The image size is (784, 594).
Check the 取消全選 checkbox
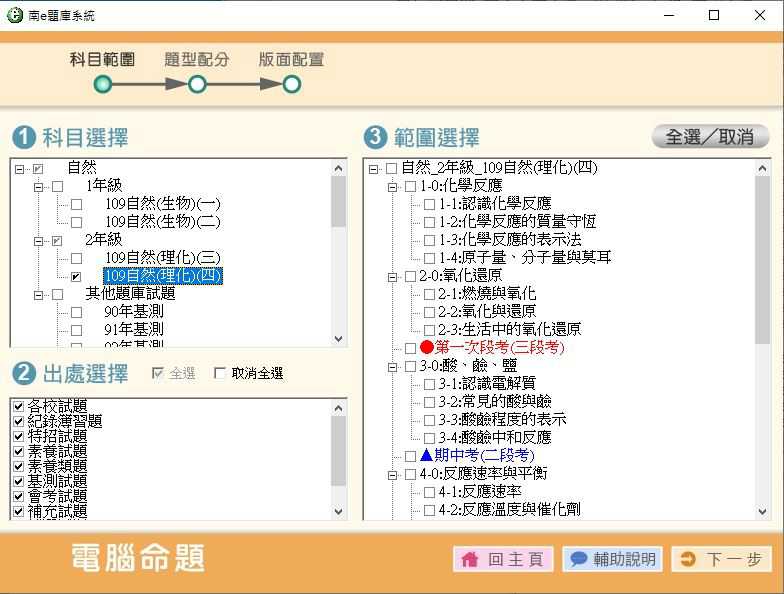(x=220, y=373)
